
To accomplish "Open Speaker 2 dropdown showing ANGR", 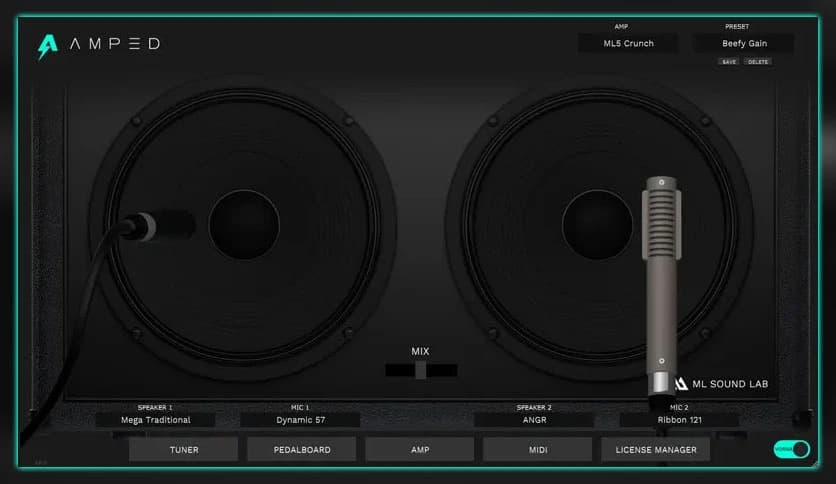I will (x=534, y=420).
